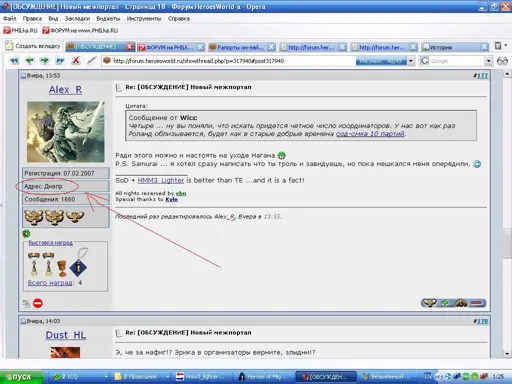Follow the сод-смка 10 партий link
The image size is (512, 384).
click(370, 134)
